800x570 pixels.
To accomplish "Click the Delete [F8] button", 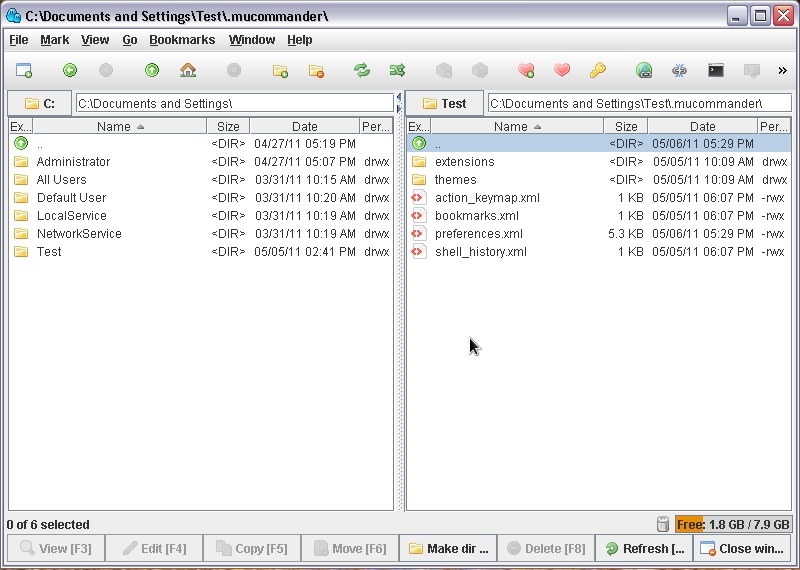I will click(x=546, y=549).
